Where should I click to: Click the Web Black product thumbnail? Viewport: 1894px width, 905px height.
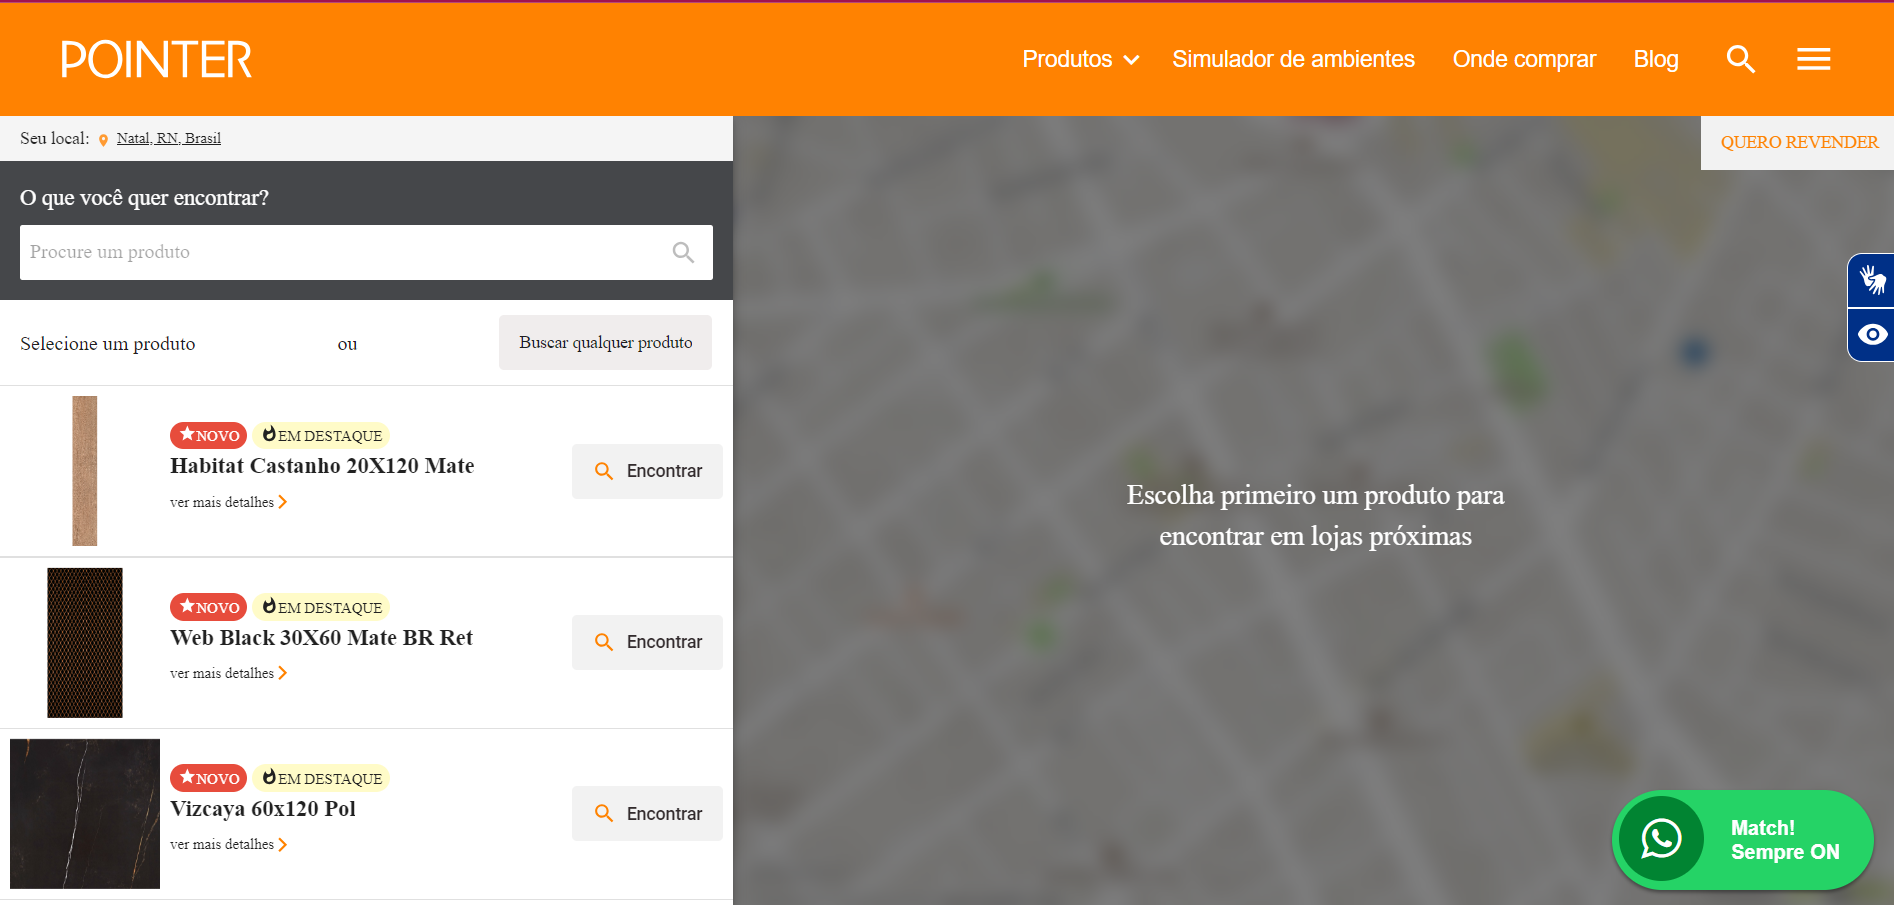[x=85, y=643]
